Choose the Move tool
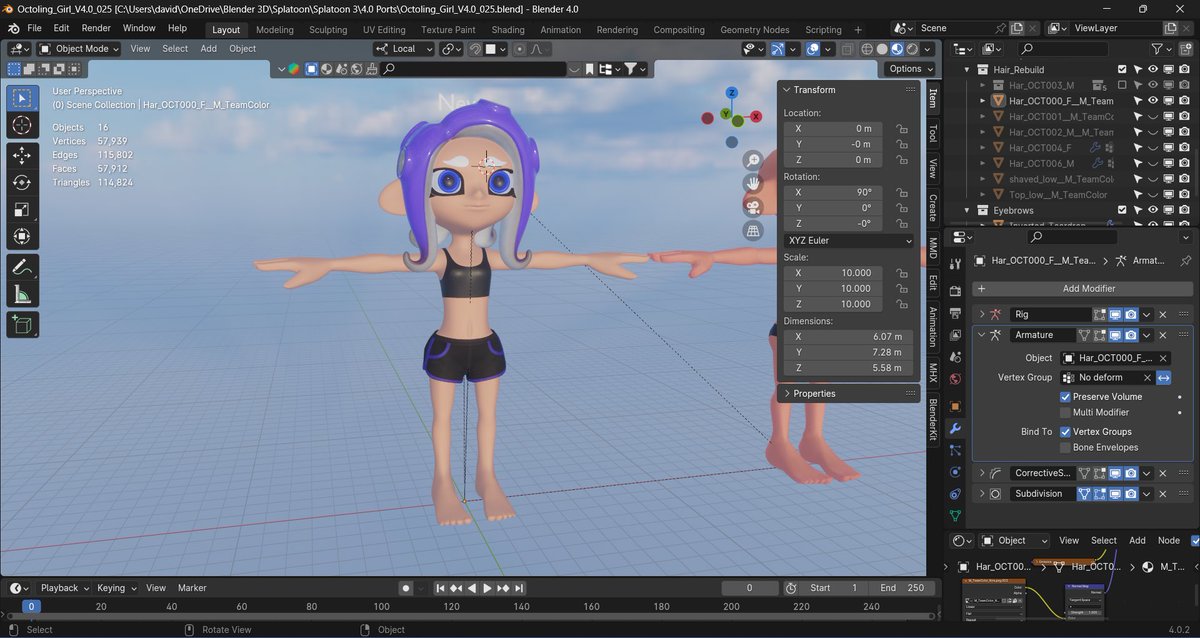This screenshot has height=638, width=1200. click(x=23, y=155)
